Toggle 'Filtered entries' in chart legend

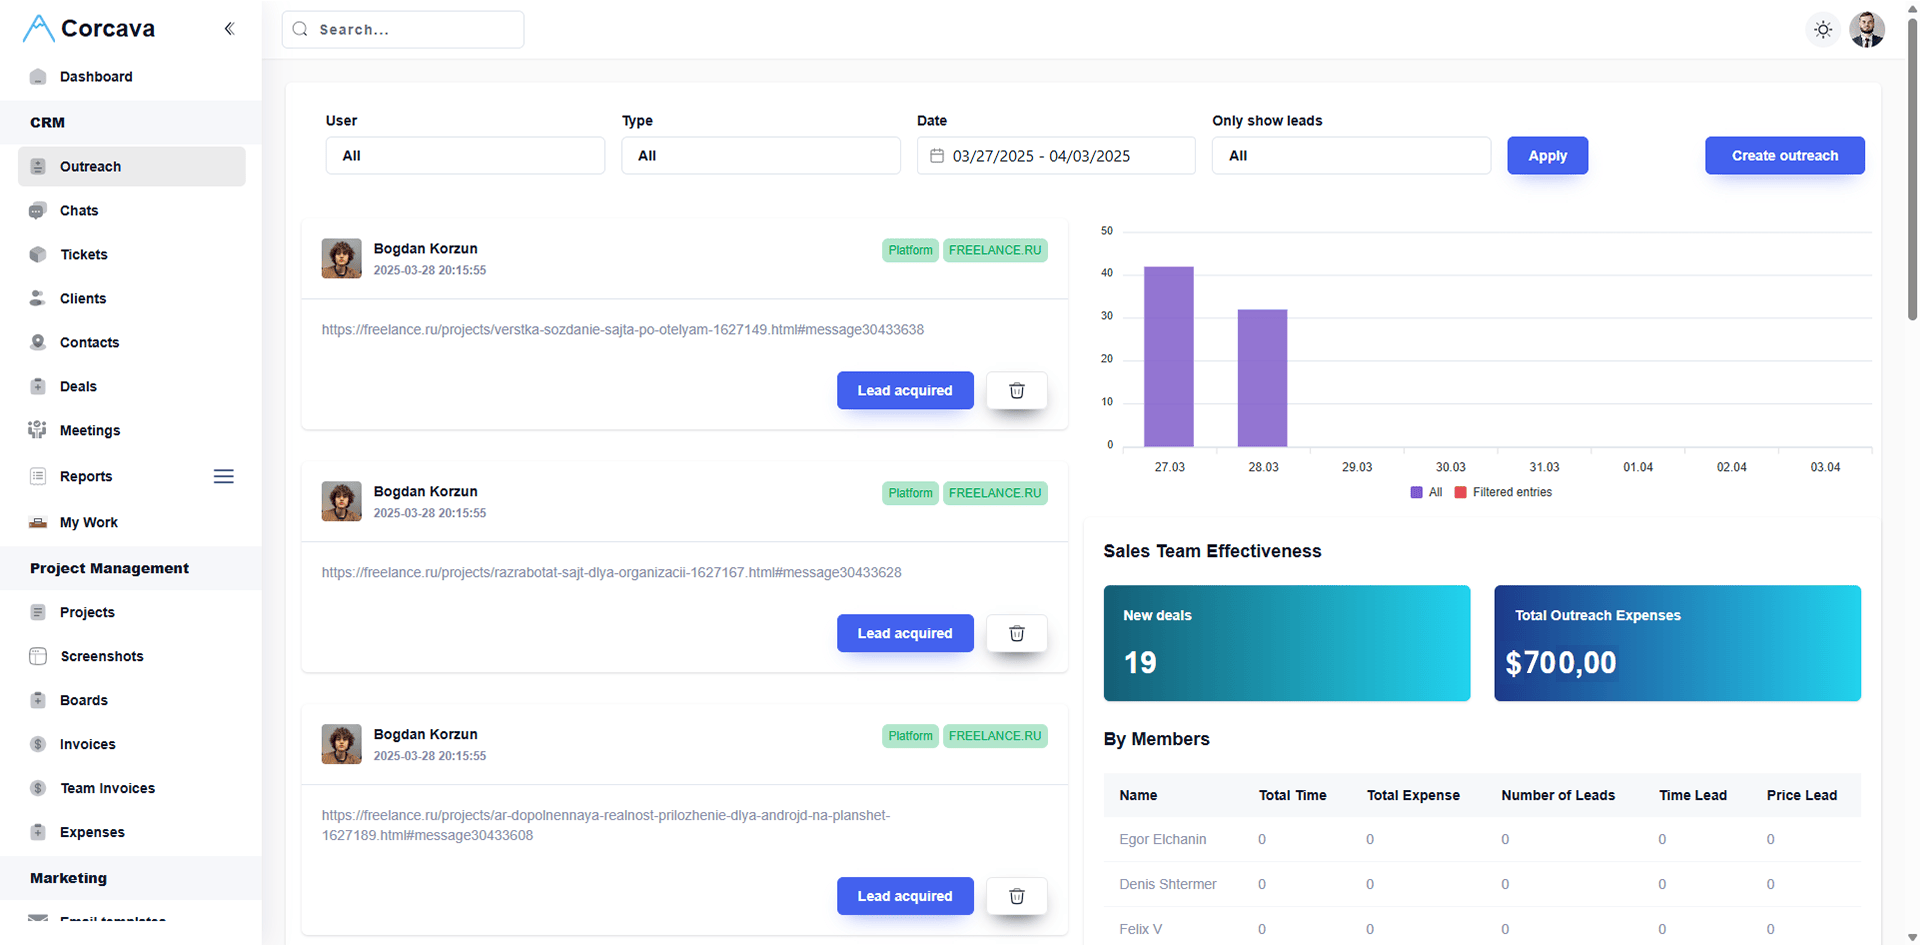click(1503, 492)
